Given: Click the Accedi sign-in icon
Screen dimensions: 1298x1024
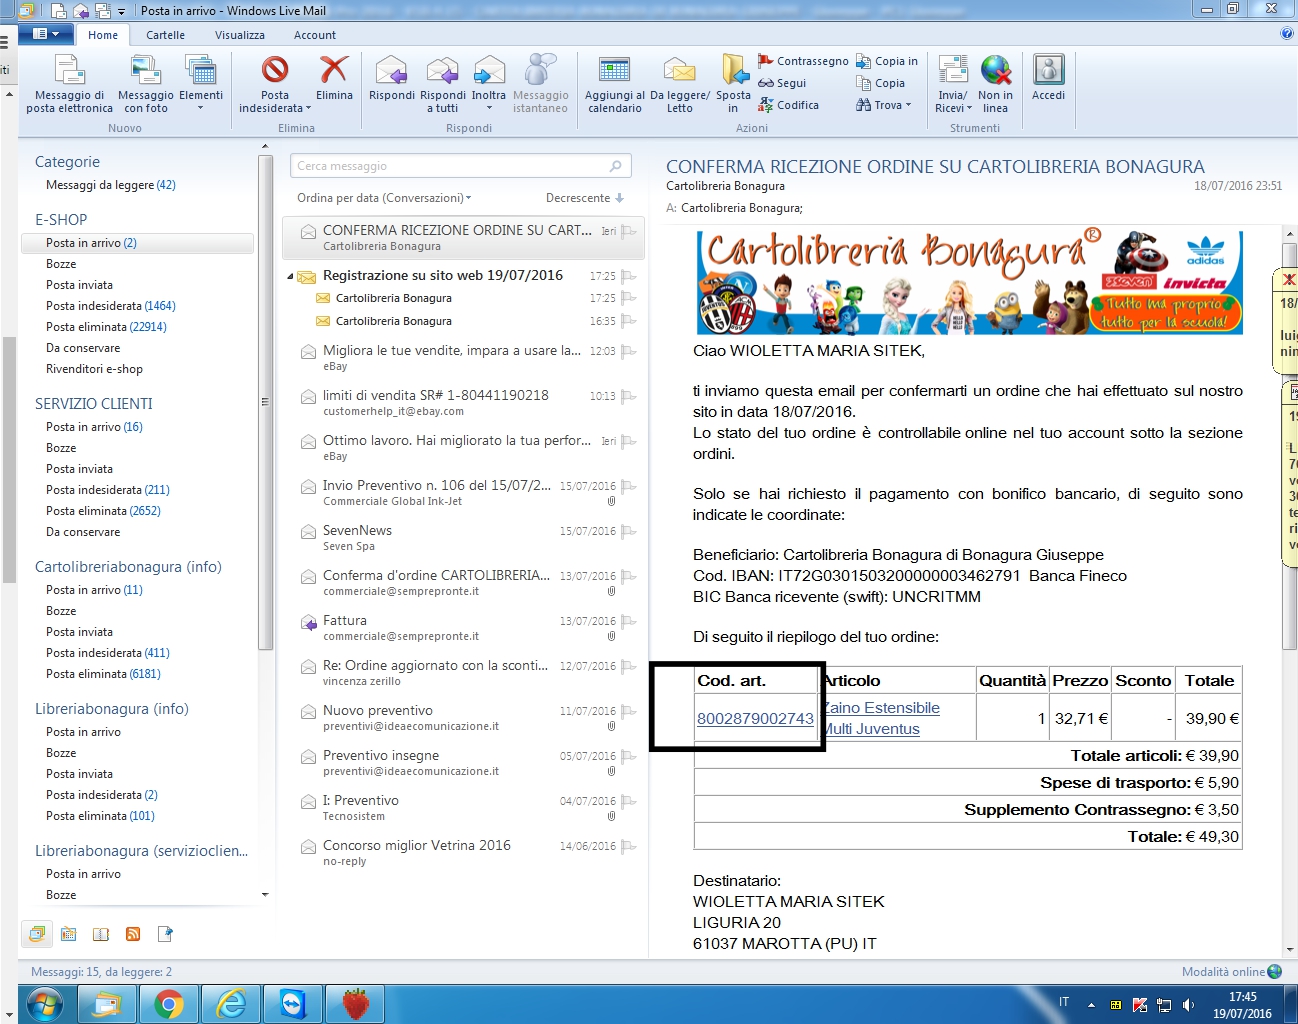Looking at the screenshot, I should click(1048, 78).
